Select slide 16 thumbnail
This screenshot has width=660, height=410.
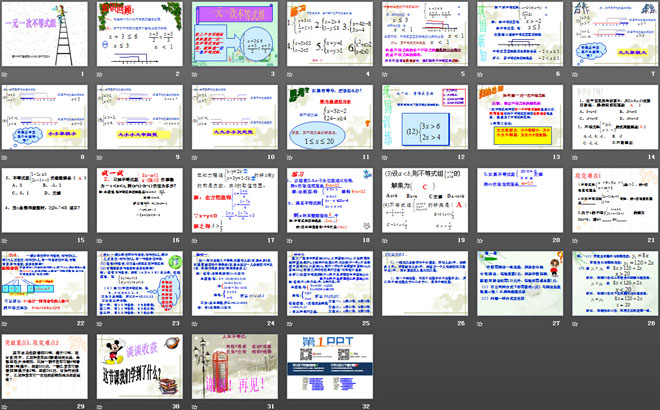pos(140,202)
